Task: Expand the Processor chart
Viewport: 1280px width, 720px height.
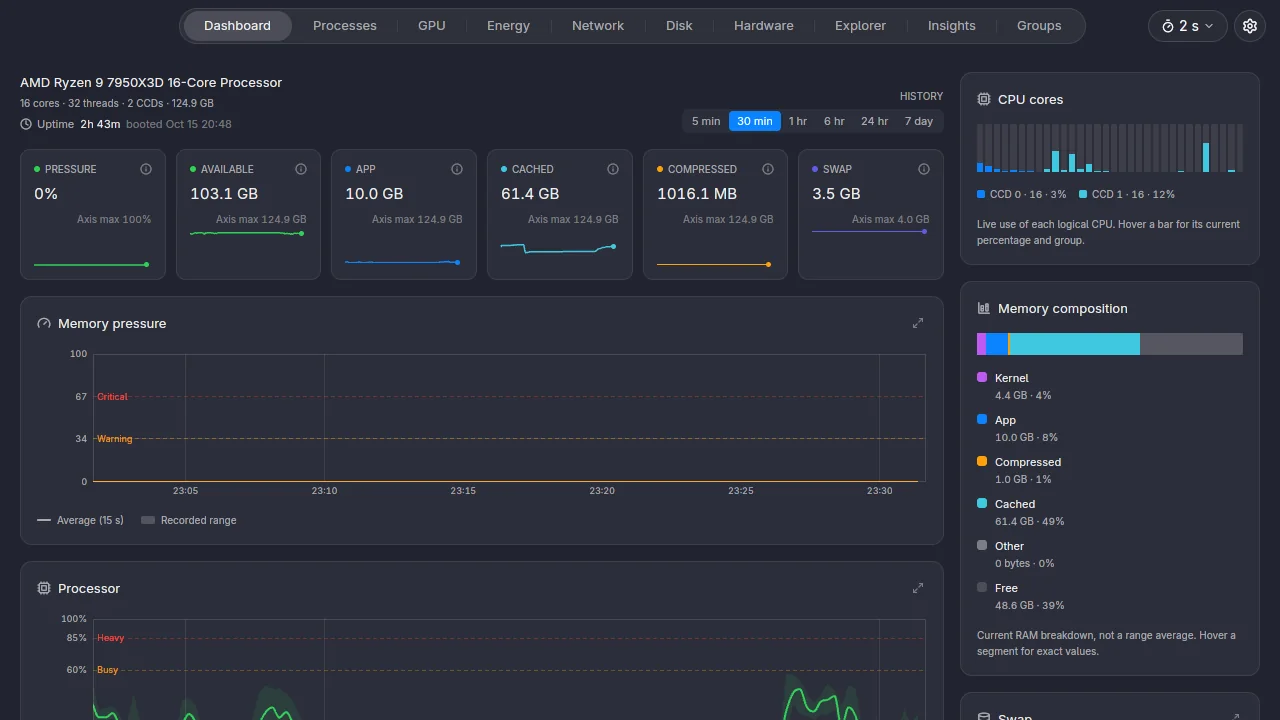Action: 918,588
